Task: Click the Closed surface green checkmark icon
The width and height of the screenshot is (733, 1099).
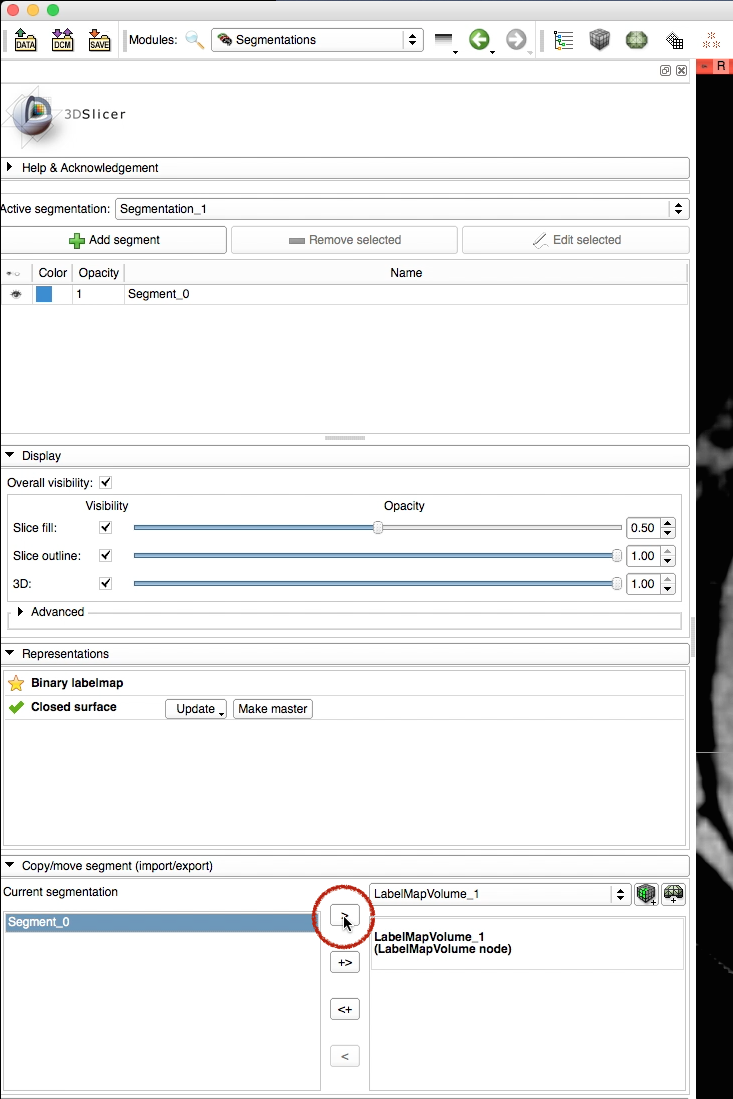Action: click(16, 707)
